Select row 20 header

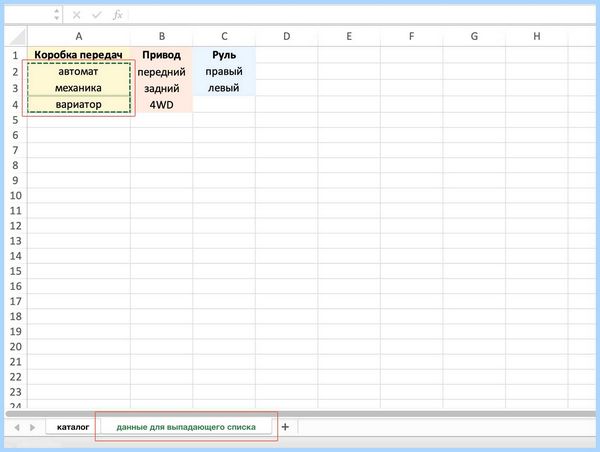pos(15,346)
